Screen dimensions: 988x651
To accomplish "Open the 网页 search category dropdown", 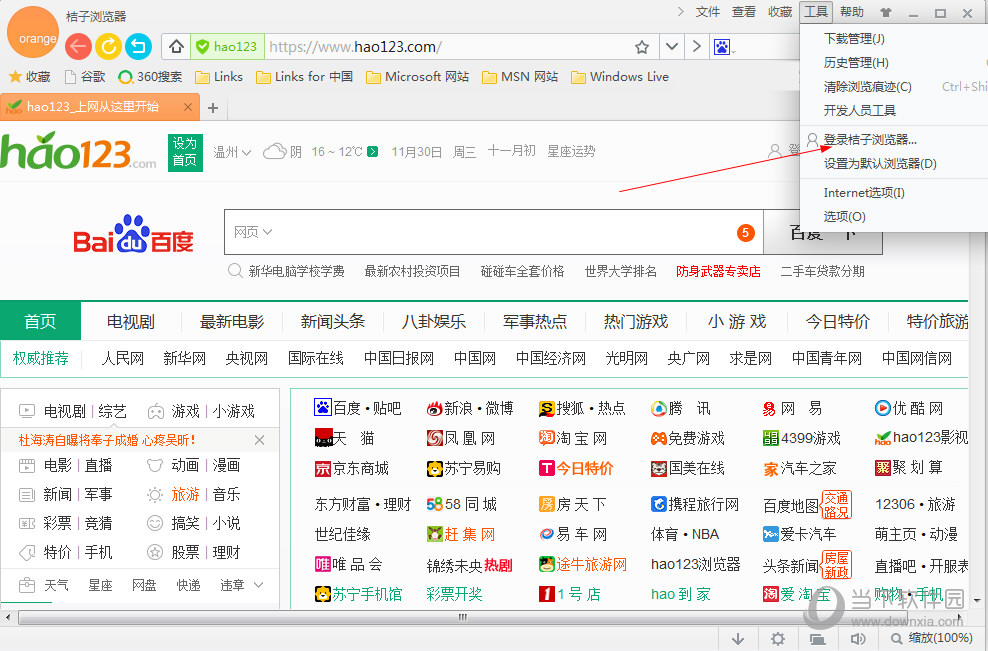I will (254, 231).
